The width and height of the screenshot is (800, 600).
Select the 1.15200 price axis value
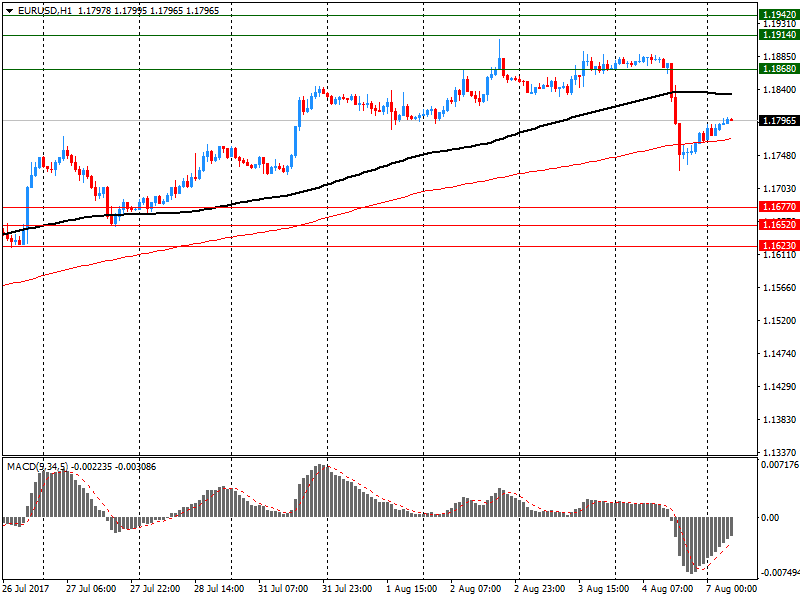tap(779, 321)
